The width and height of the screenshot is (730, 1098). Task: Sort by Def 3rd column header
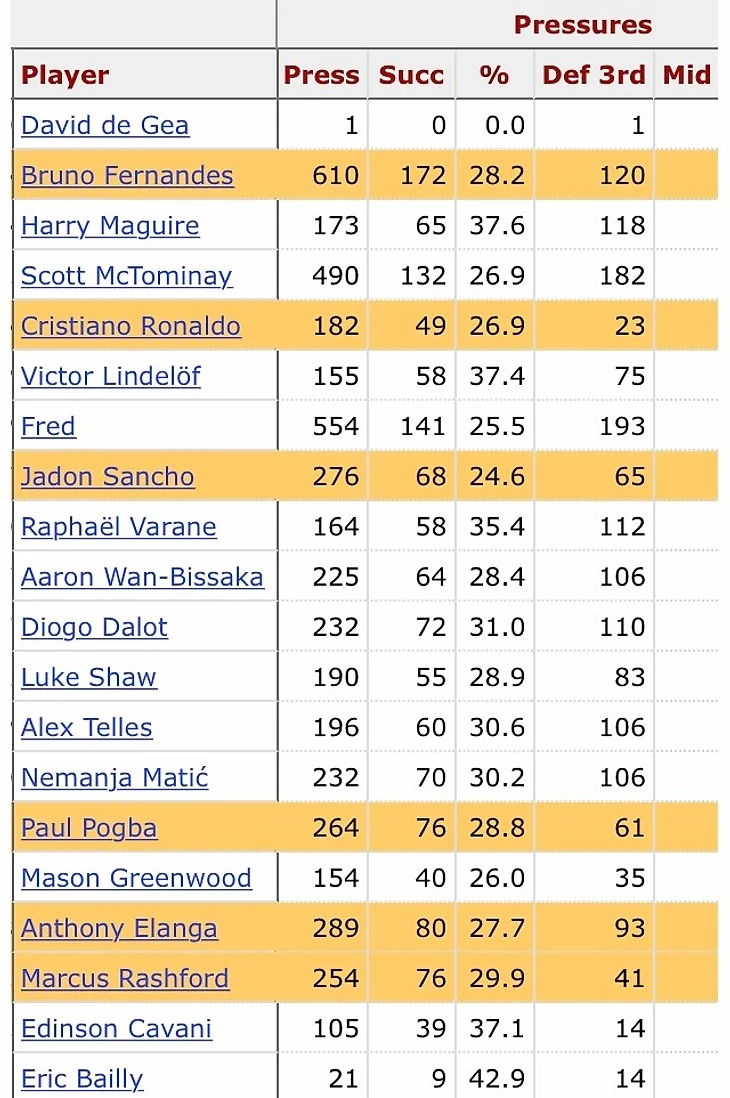click(593, 75)
